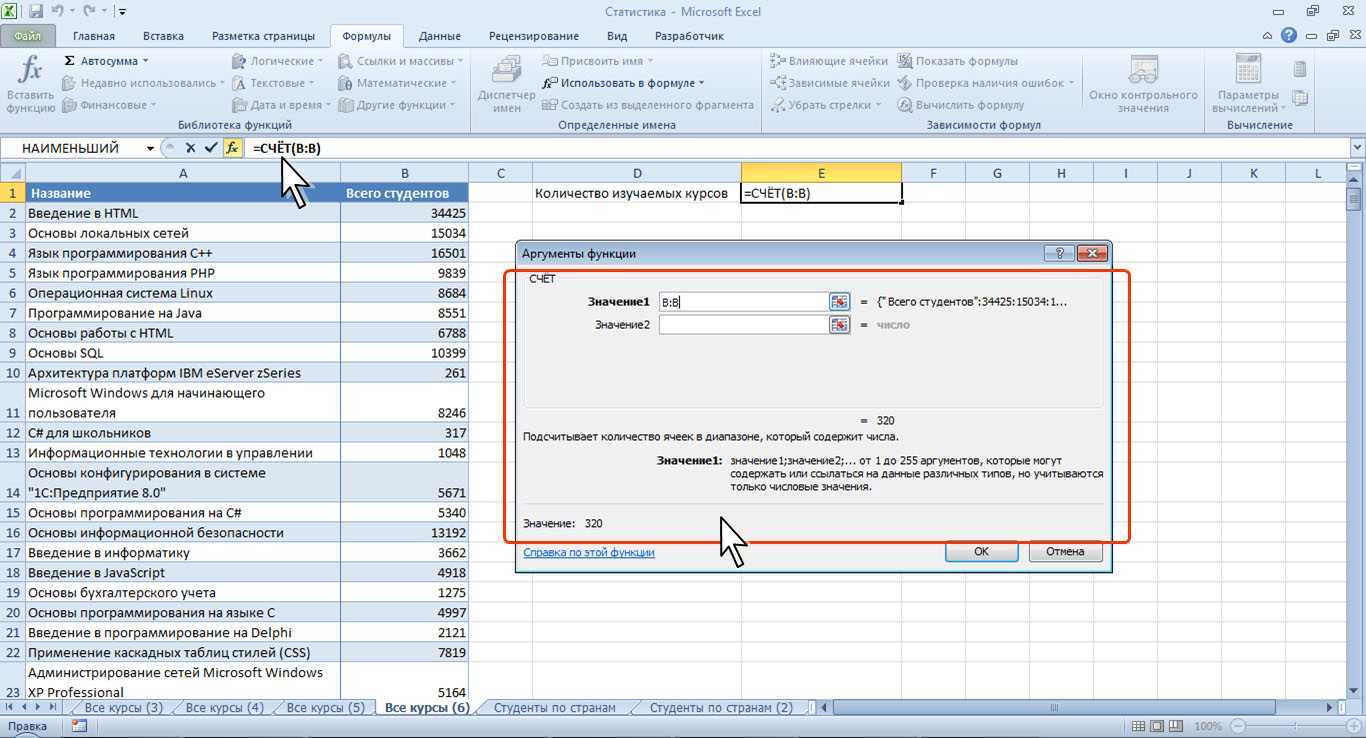This screenshot has height=738, width=1366.
Task: Click the Значение1 input field
Action: (742, 301)
